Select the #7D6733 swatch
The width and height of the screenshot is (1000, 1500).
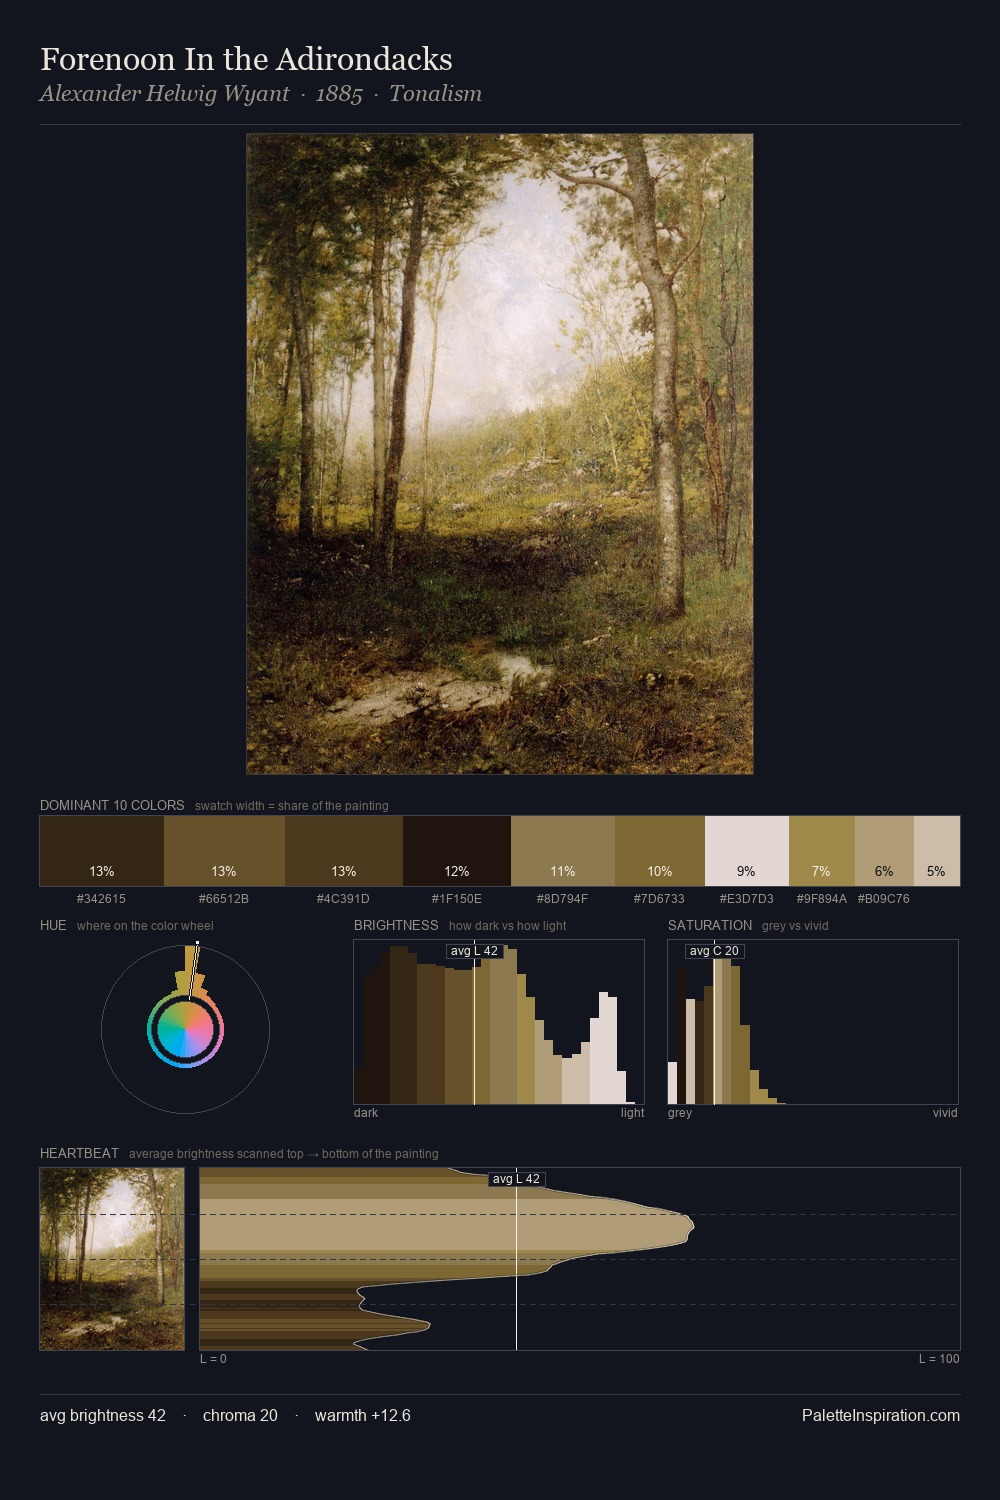[660, 851]
